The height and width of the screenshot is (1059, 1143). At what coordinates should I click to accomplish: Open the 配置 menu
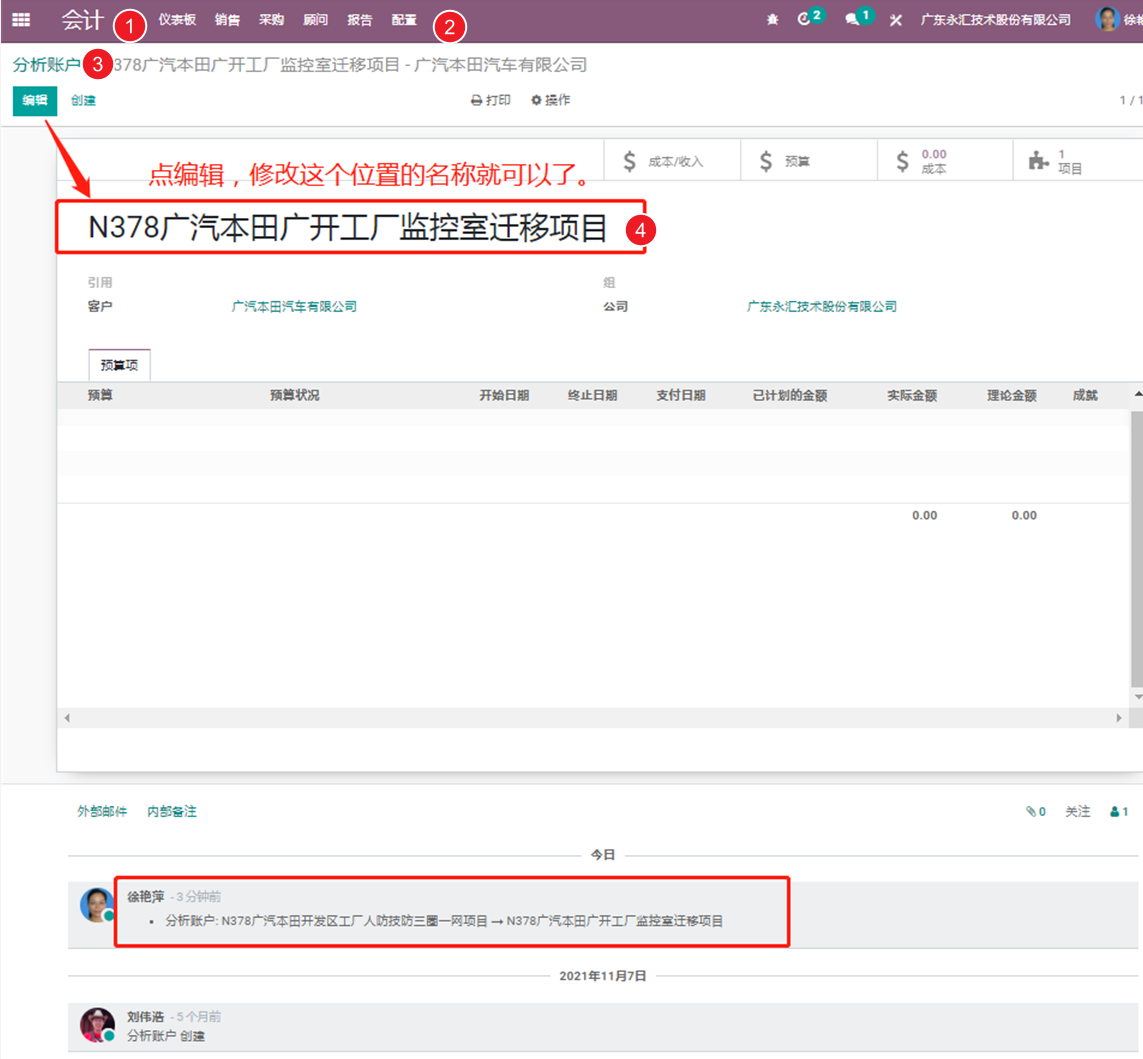(404, 20)
